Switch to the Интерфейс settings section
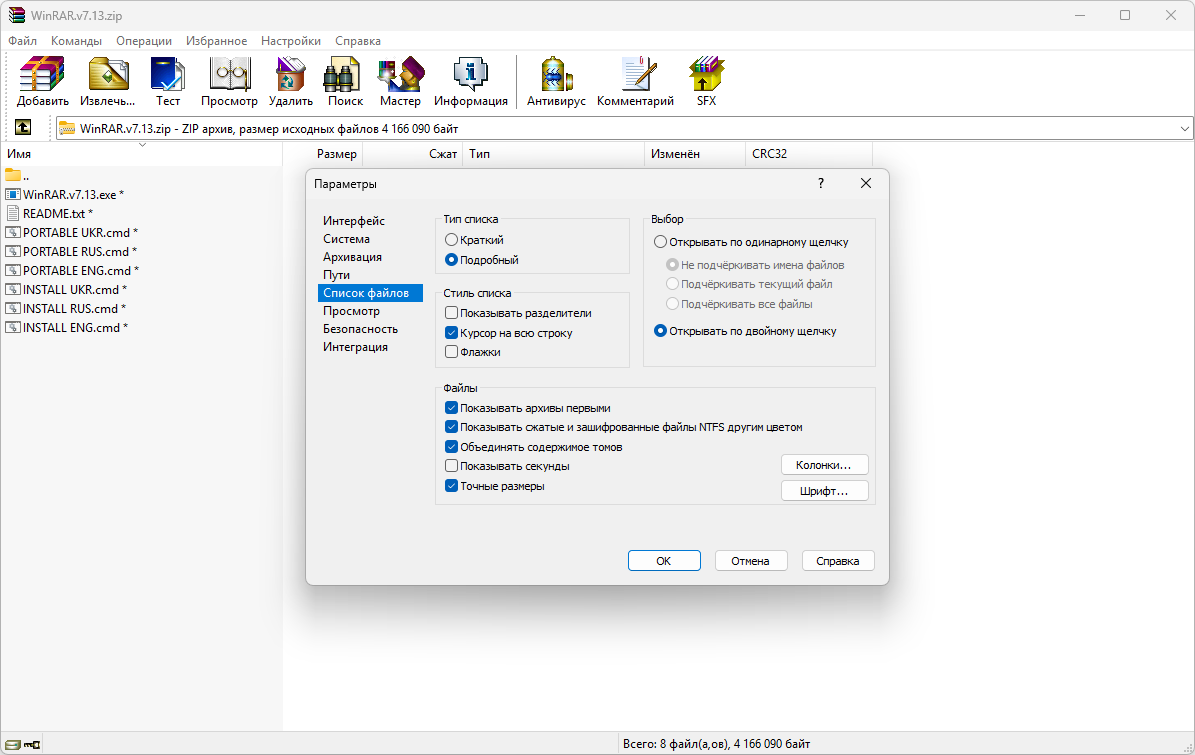The image size is (1195, 755). [354, 221]
